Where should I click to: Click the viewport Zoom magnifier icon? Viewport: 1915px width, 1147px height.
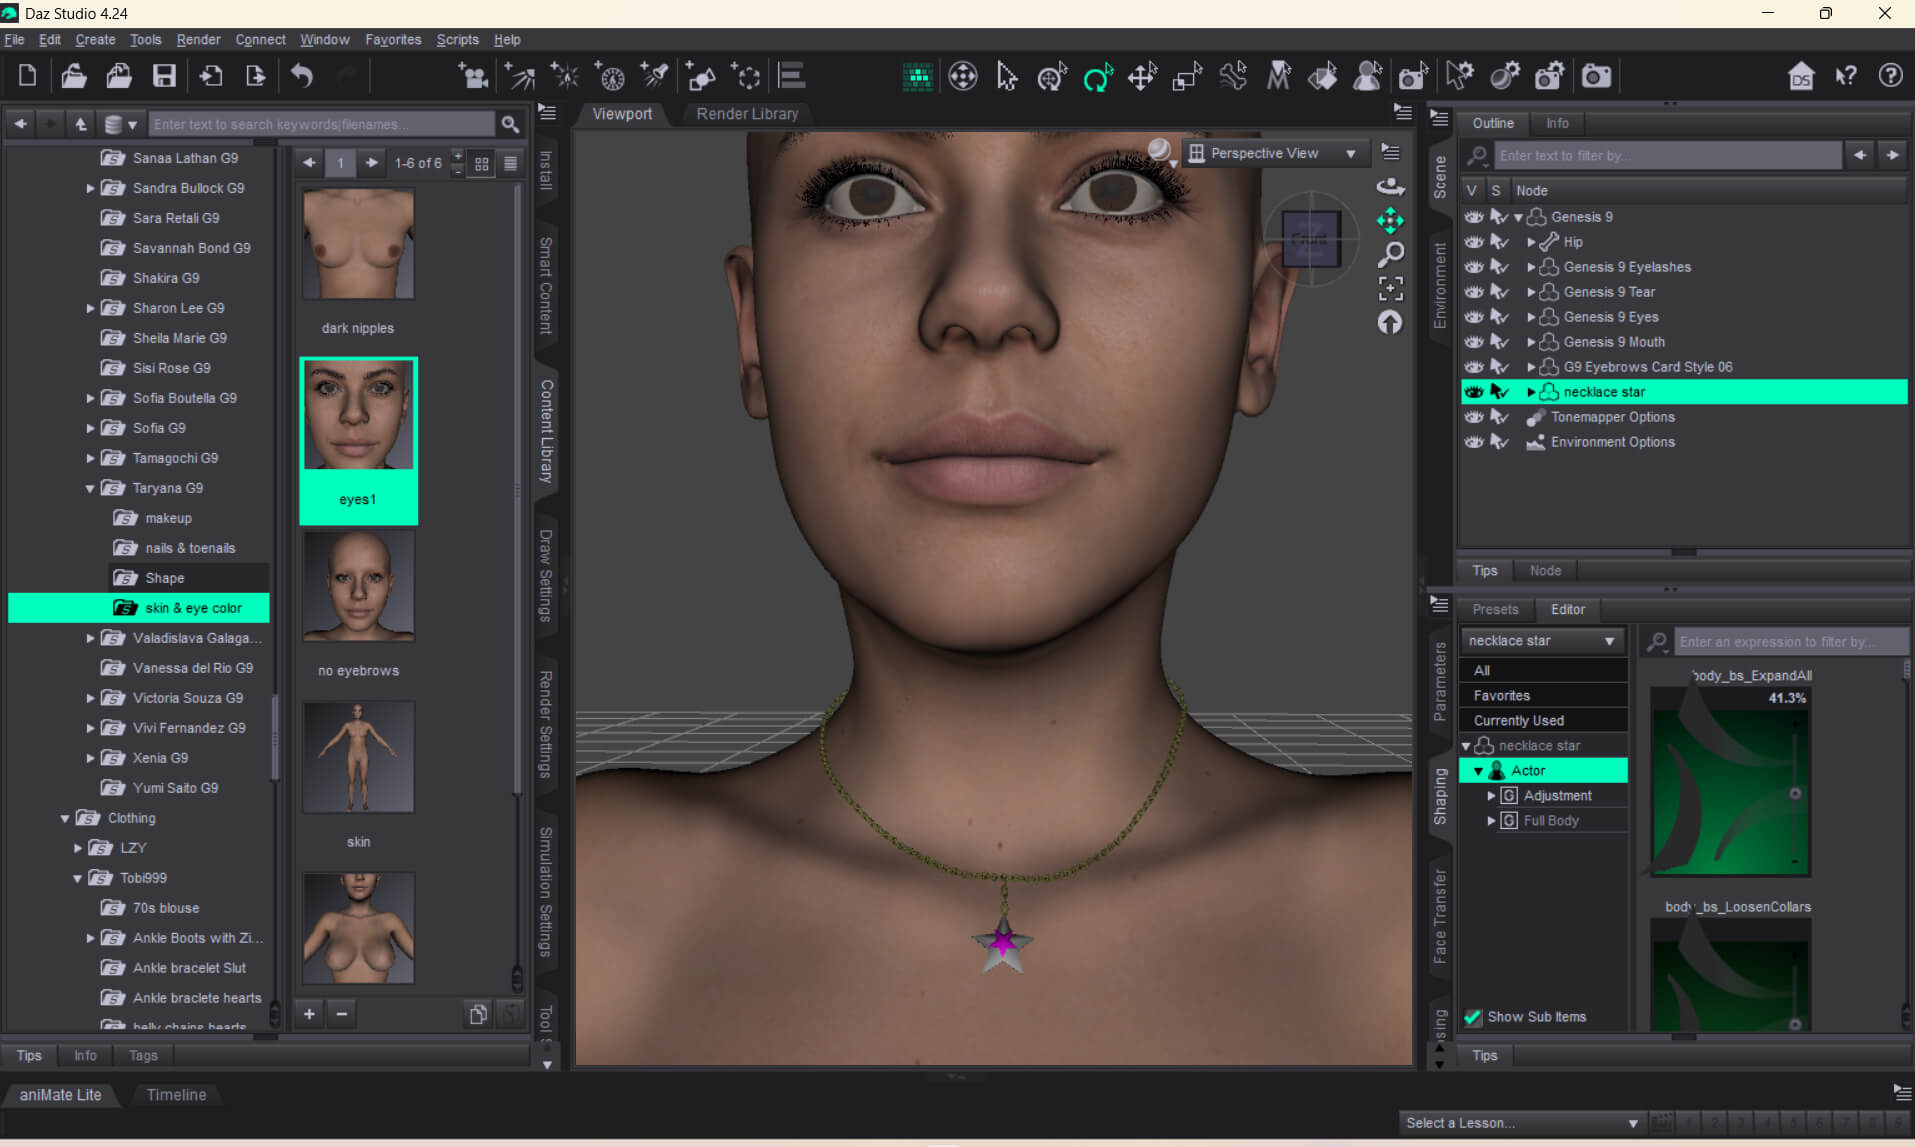point(1390,254)
